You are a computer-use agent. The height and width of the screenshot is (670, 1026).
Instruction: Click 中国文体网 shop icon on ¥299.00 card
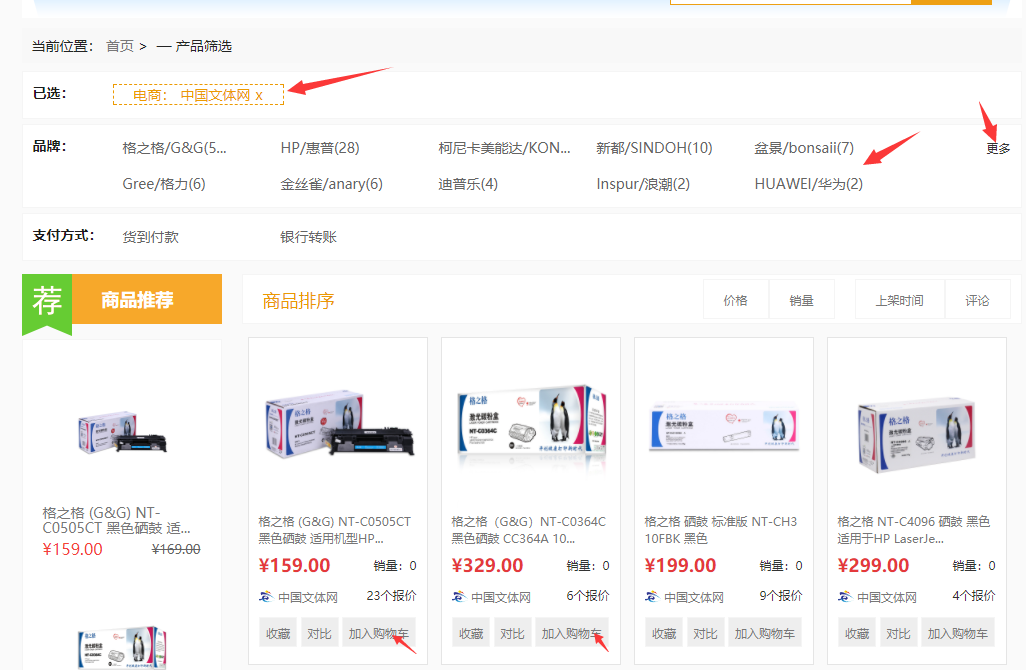(845, 597)
